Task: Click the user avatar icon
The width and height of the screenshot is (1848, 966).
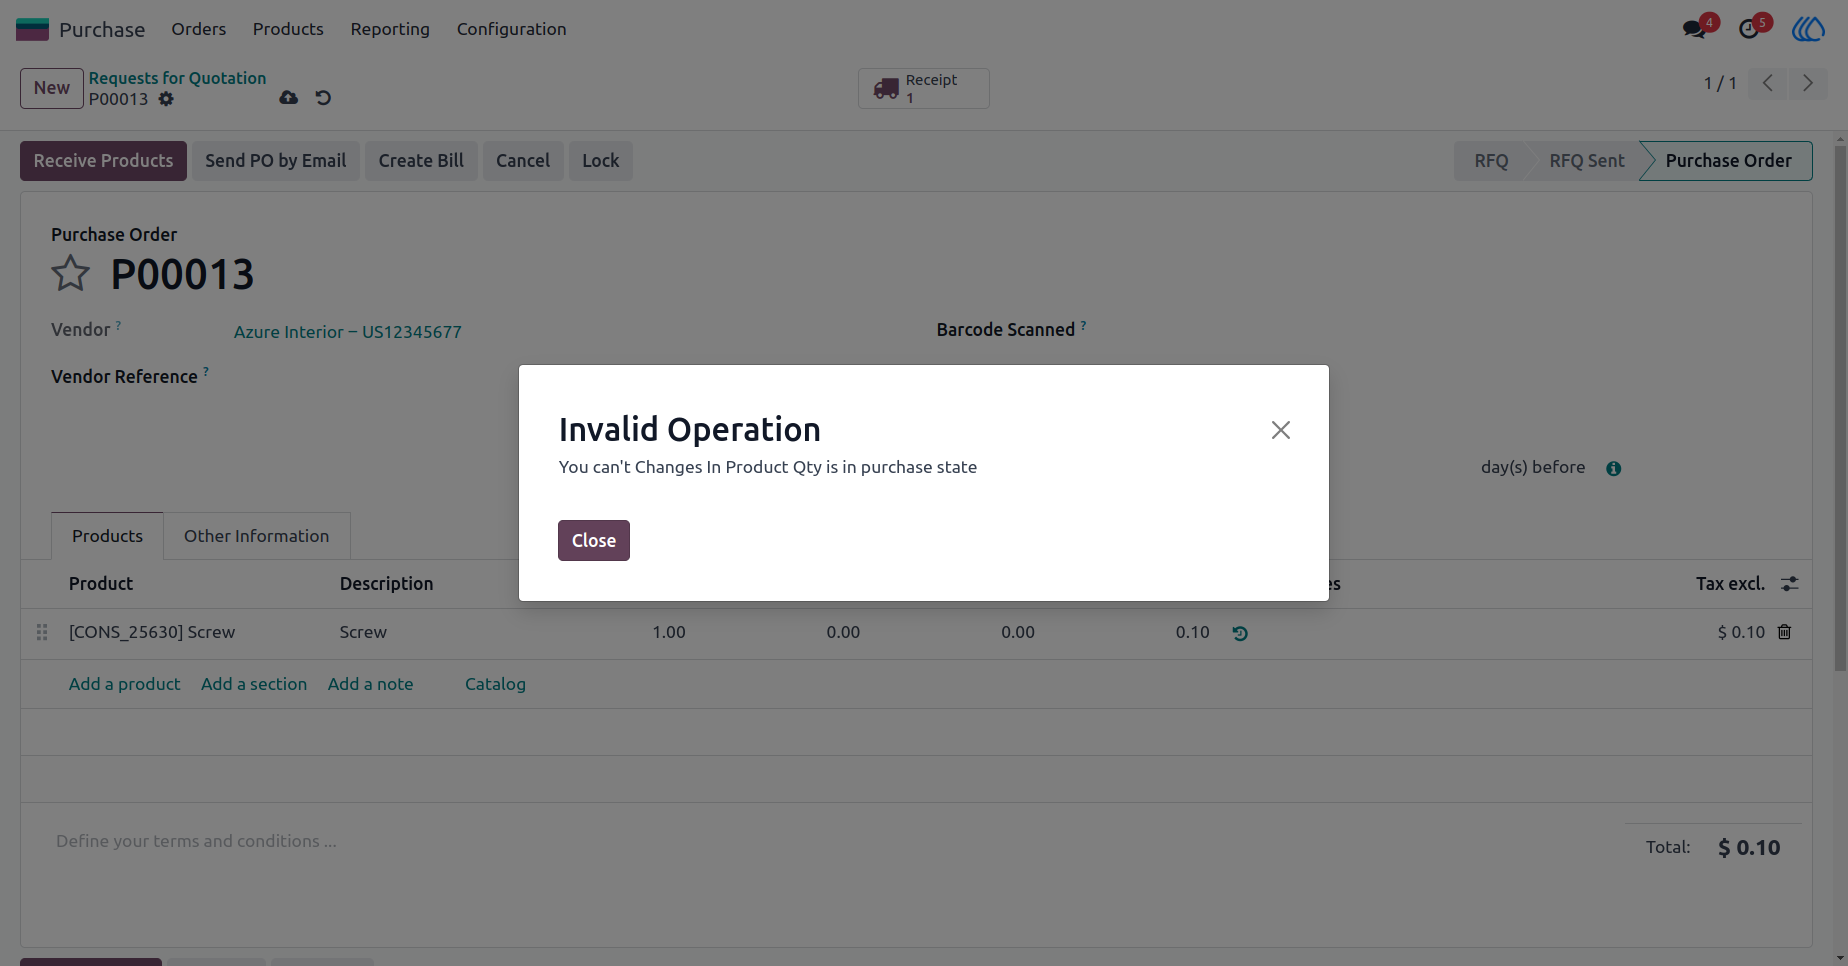Action: click(1808, 29)
